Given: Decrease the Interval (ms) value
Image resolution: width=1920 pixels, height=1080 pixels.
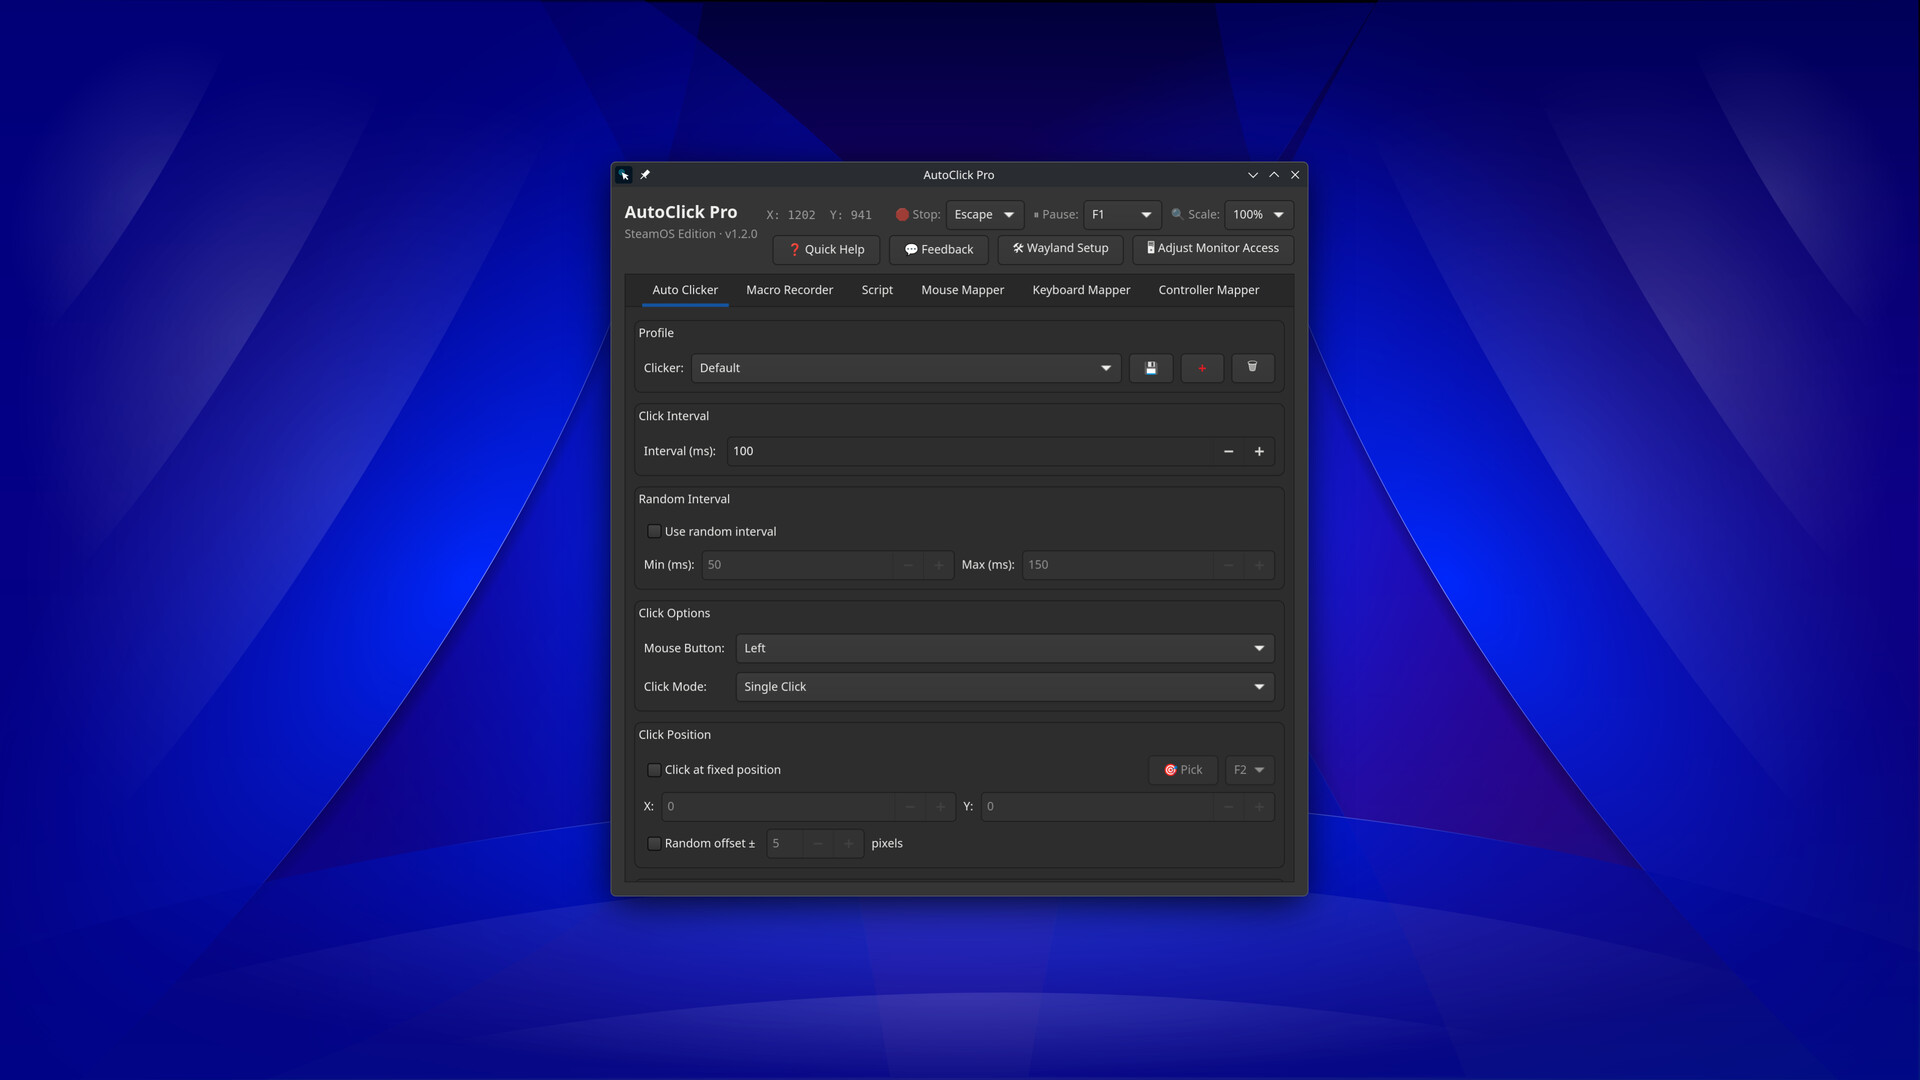Looking at the screenshot, I should click(x=1228, y=451).
